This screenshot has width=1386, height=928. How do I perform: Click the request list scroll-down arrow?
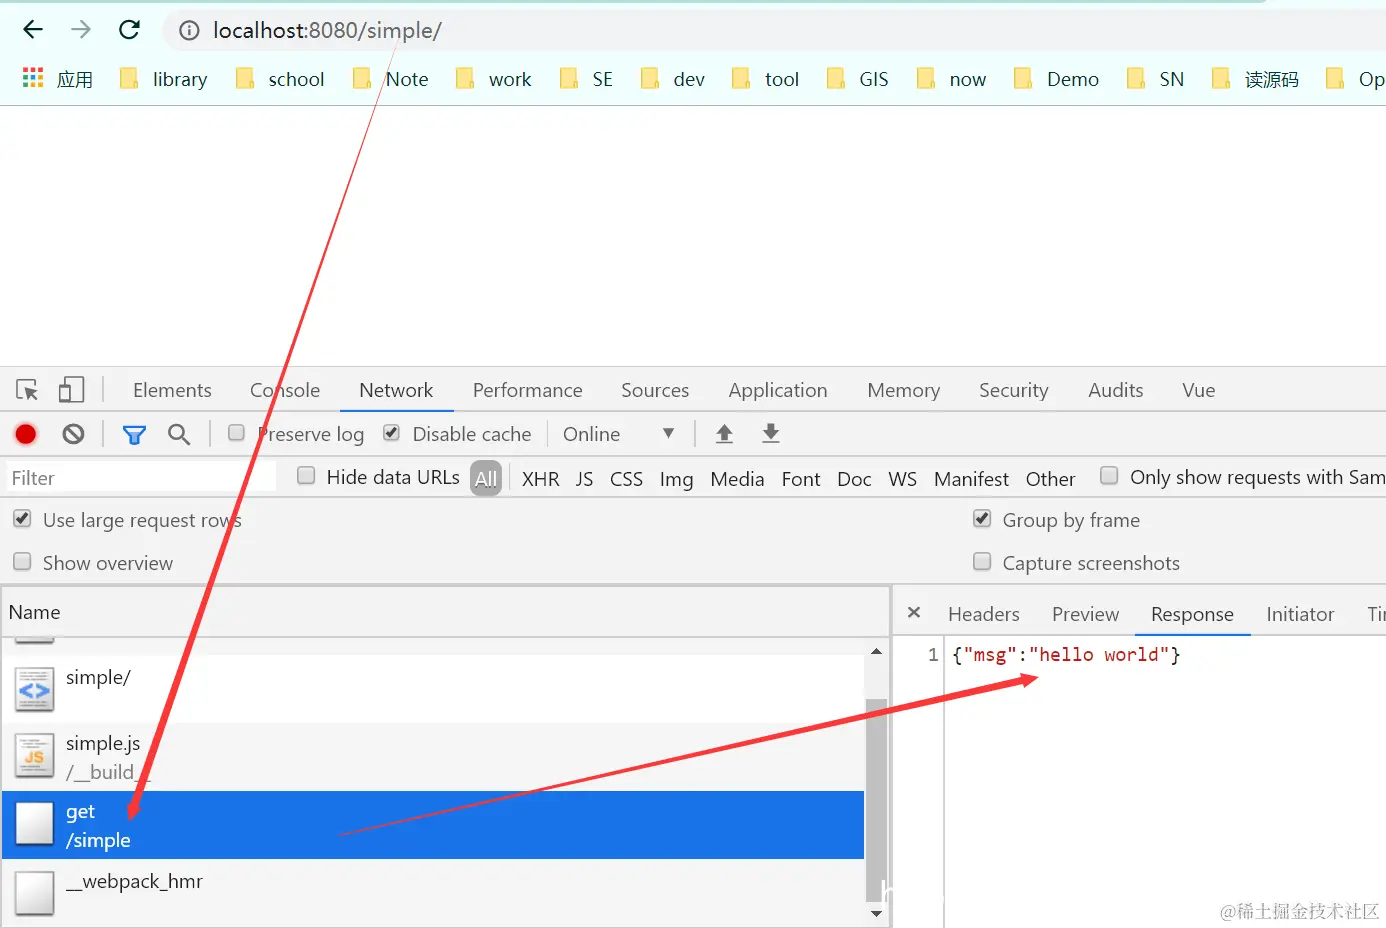point(876,913)
